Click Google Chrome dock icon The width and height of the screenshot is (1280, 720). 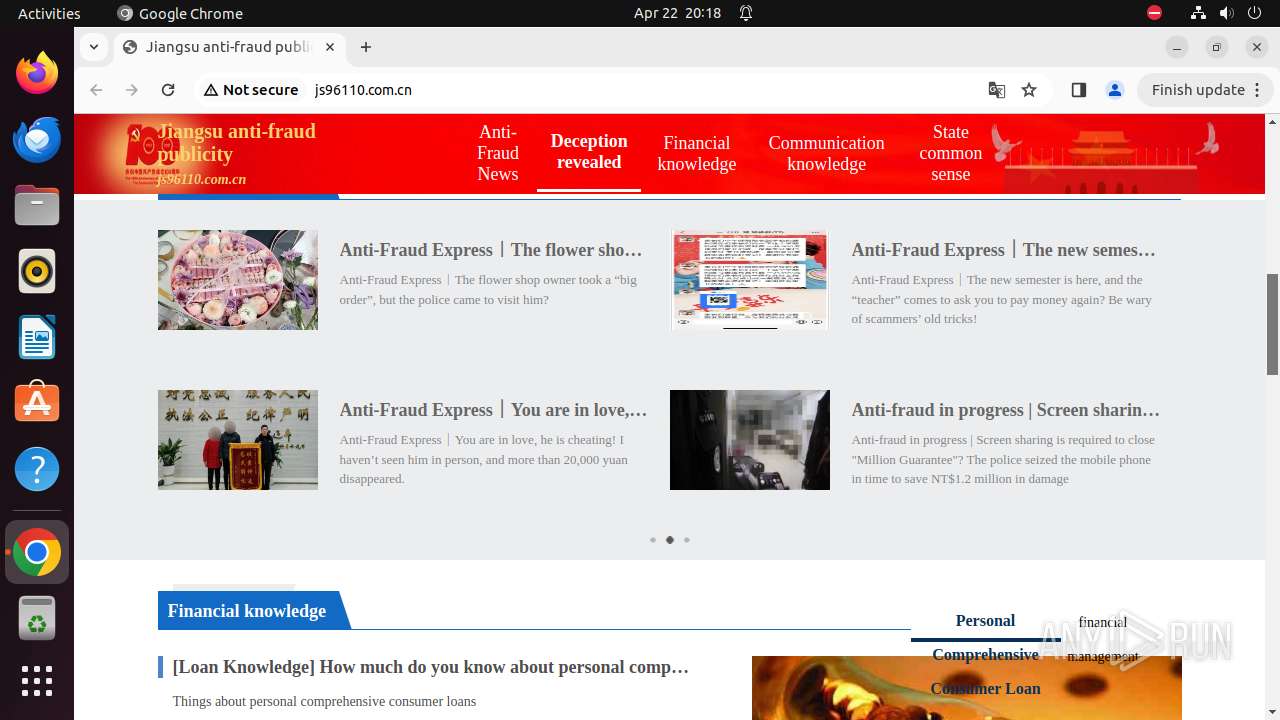coord(37,552)
